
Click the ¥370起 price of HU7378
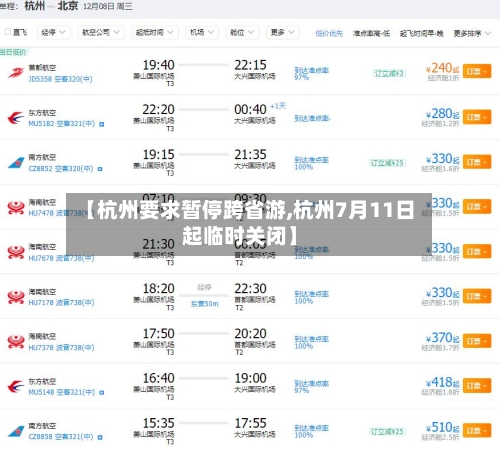pyautogui.click(x=442, y=338)
